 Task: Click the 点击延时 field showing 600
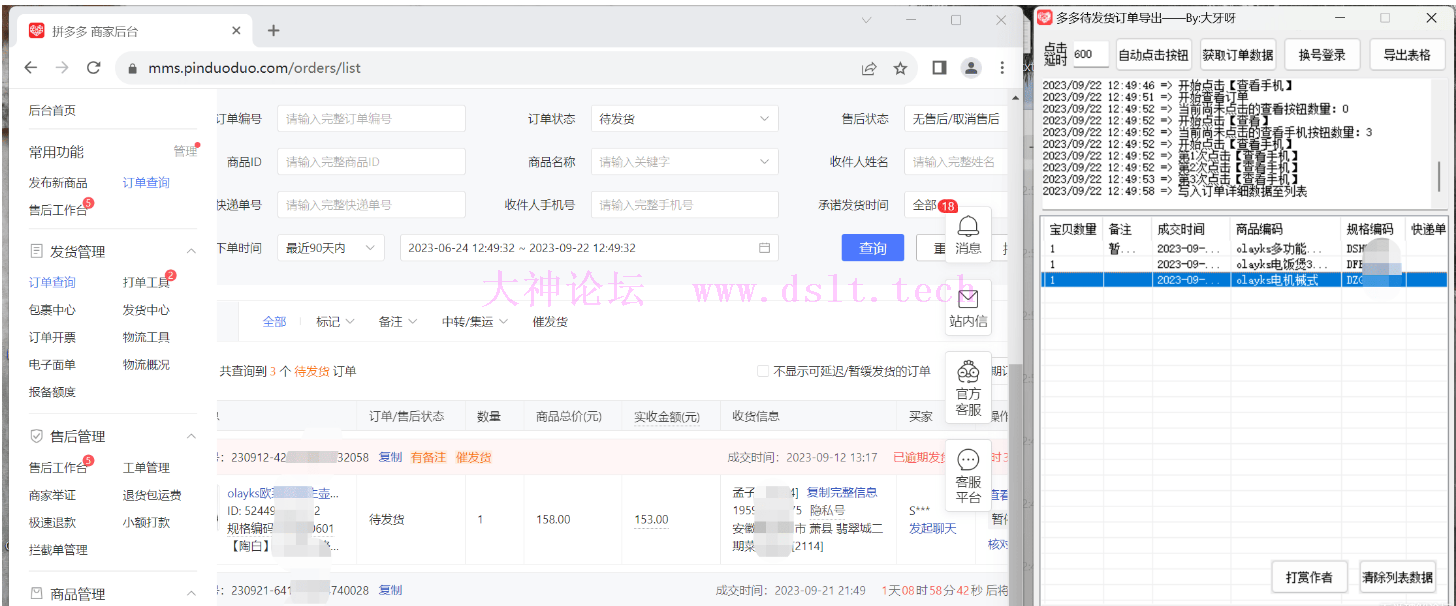[x=1089, y=55]
